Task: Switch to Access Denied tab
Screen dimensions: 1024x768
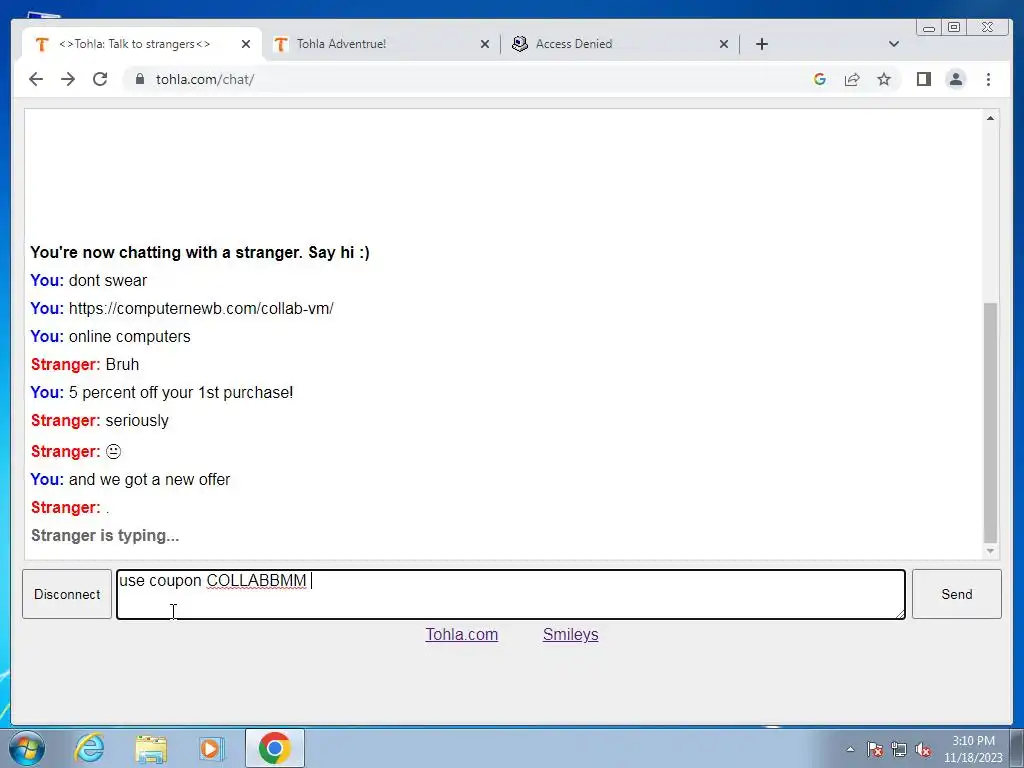Action: [x=620, y=44]
